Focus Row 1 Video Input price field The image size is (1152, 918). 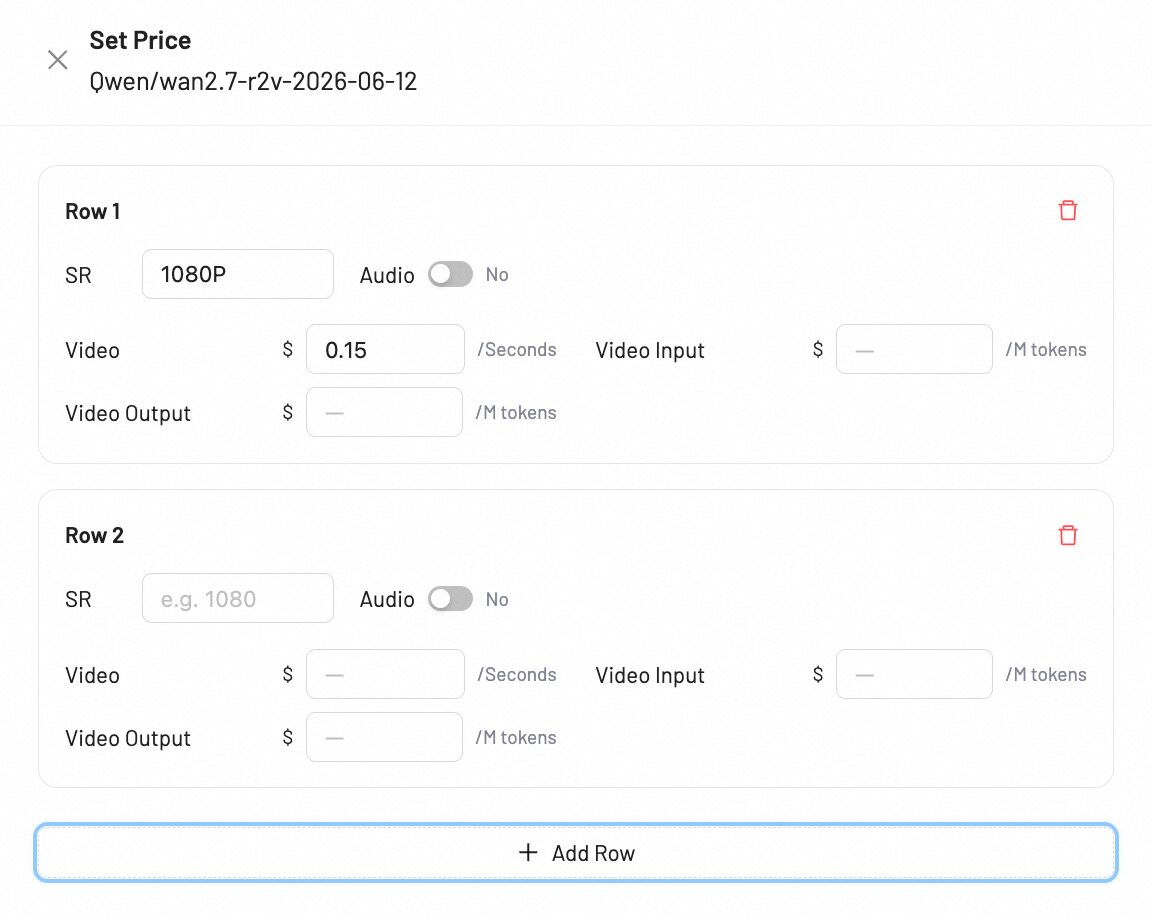click(914, 350)
